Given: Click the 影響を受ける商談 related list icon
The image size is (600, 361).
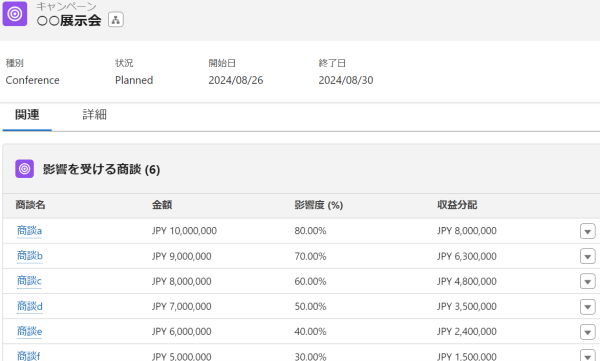Looking at the screenshot, I should coord(24,169).
